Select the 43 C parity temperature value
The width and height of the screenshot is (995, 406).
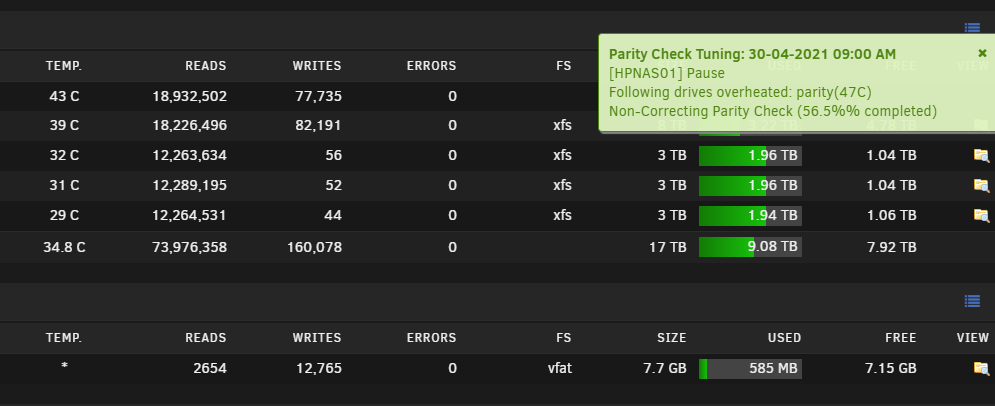pos(64,96)
